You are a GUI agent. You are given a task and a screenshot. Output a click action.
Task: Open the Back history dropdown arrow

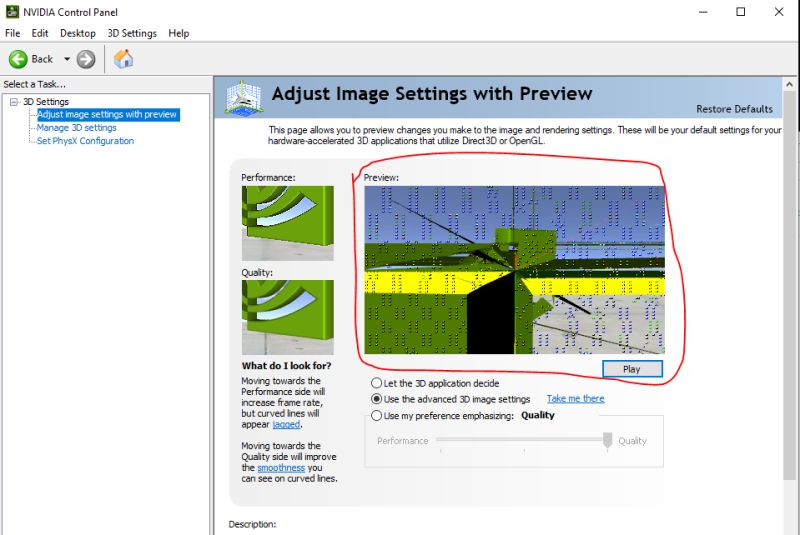[x=67, y=59]
